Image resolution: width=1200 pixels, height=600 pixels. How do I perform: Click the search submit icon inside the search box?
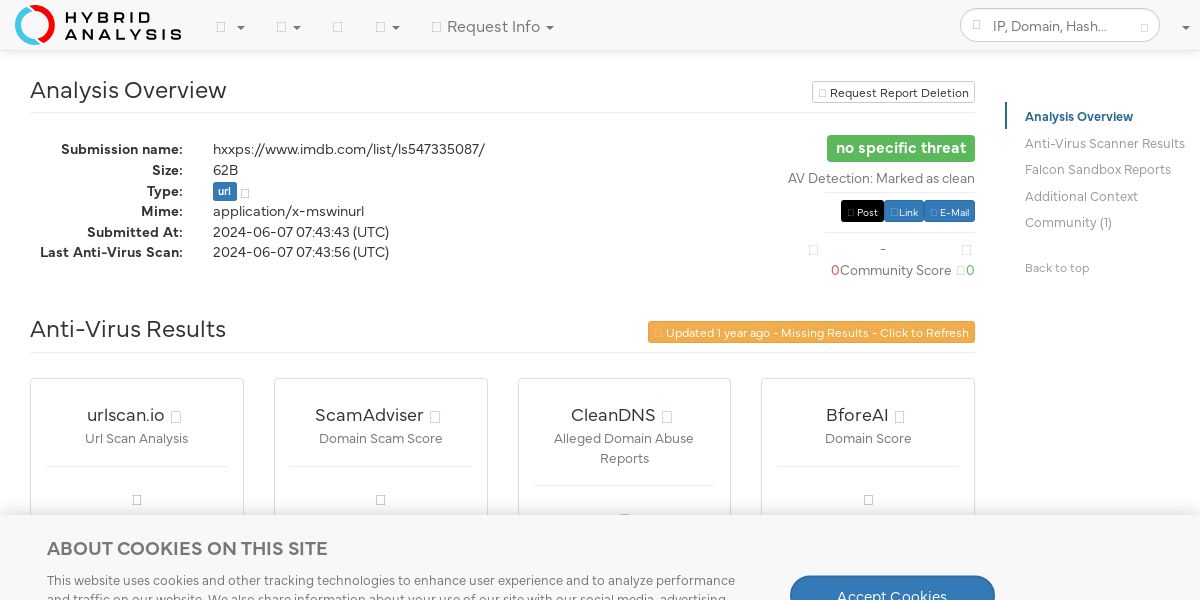1145,27
